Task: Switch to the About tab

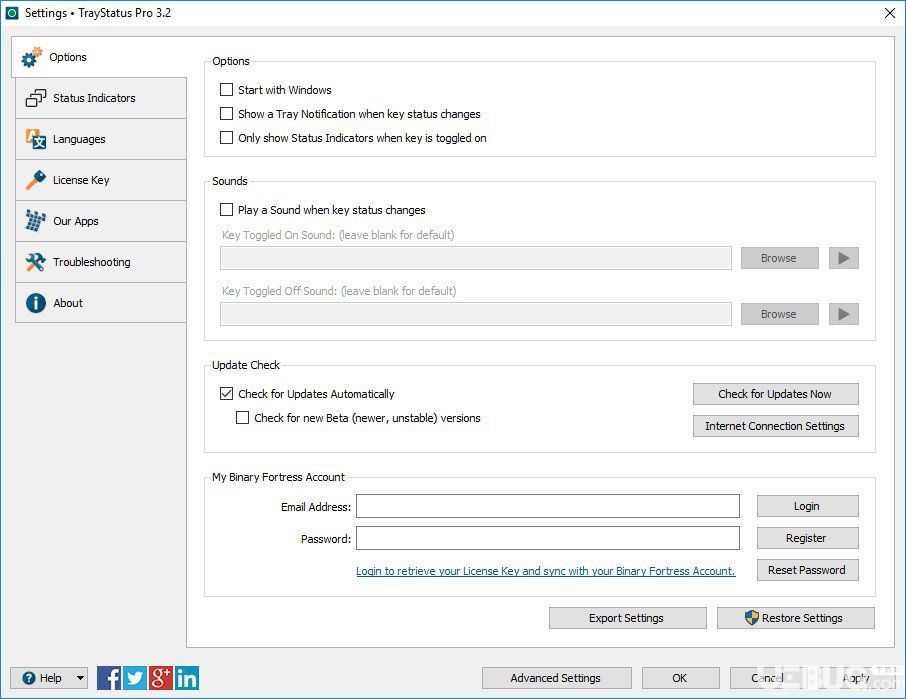Action: coord(101,303)
